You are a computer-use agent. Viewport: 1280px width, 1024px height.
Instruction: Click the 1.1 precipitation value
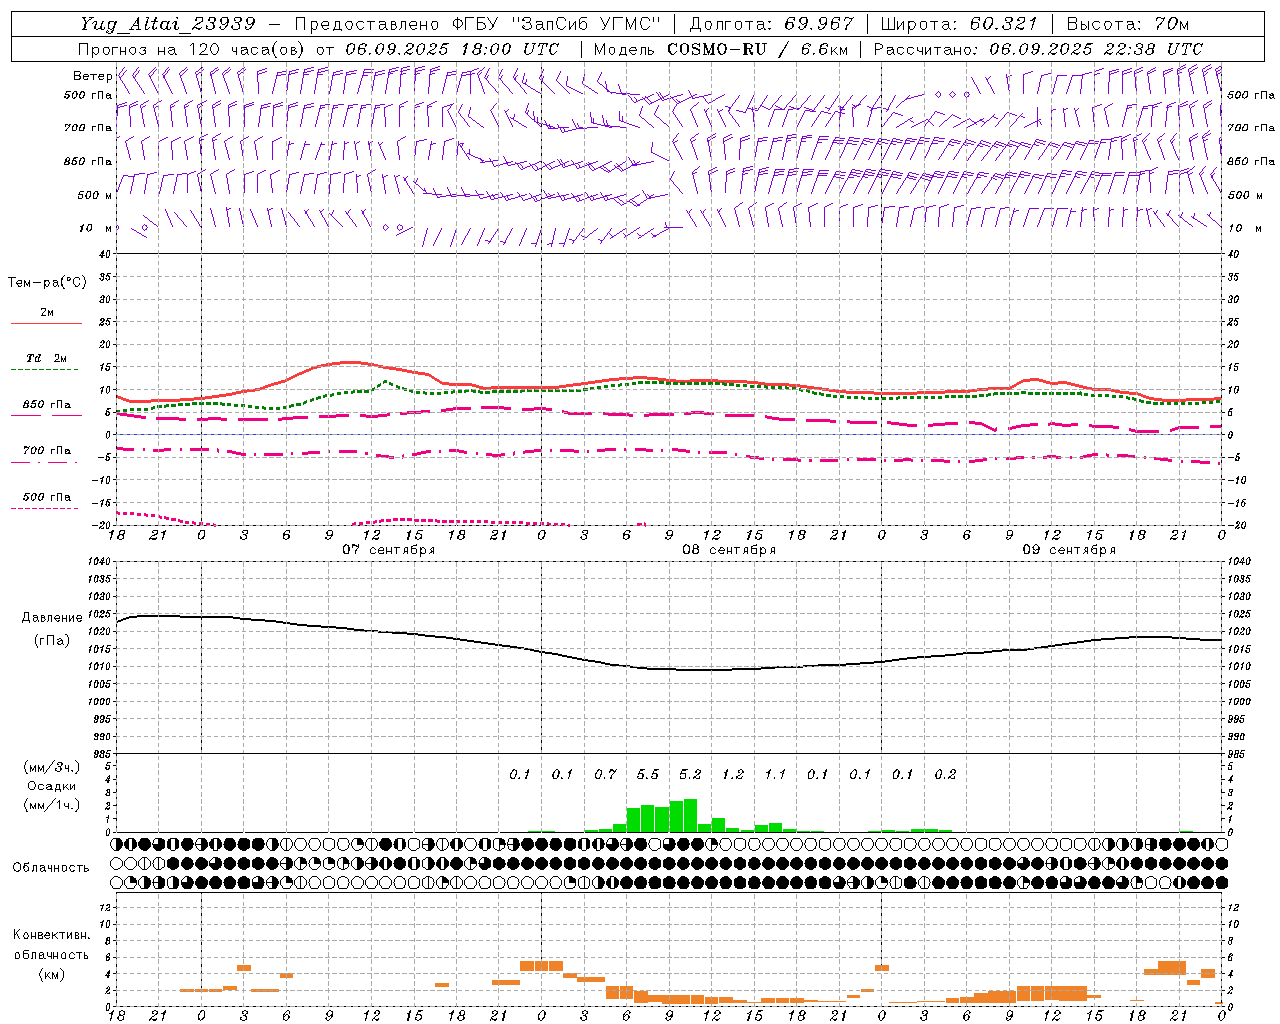(x=775, y=775)
